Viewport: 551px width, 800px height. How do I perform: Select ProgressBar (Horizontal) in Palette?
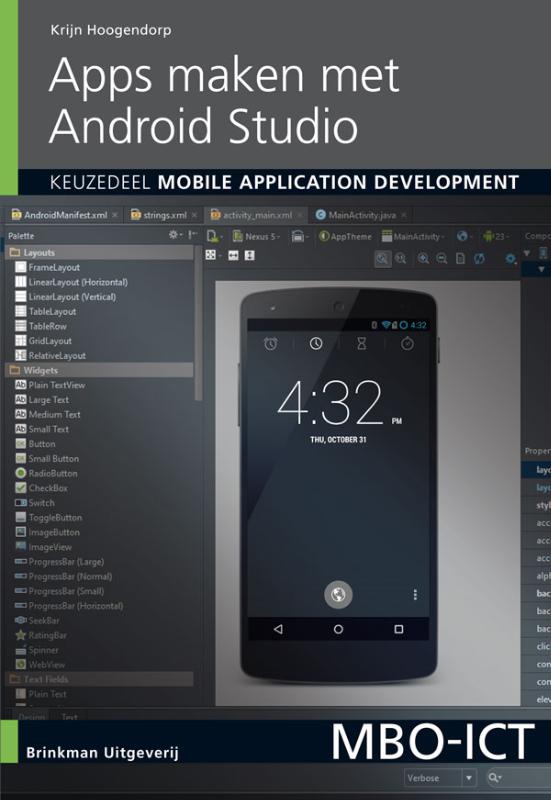tap(69, 606)
